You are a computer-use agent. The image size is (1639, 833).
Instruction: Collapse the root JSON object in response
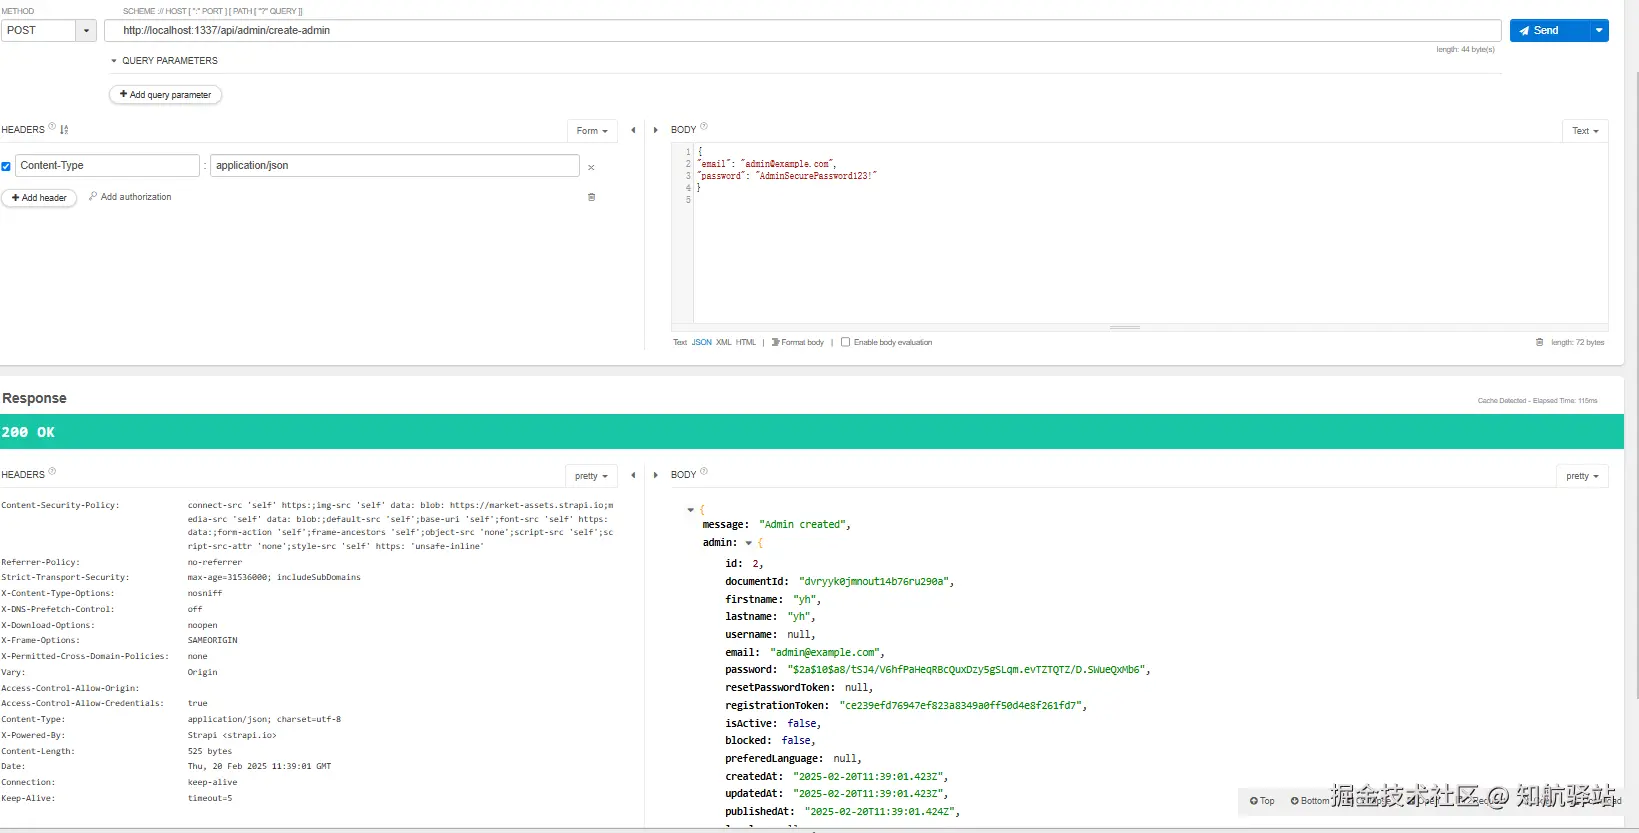click(690, 510)
